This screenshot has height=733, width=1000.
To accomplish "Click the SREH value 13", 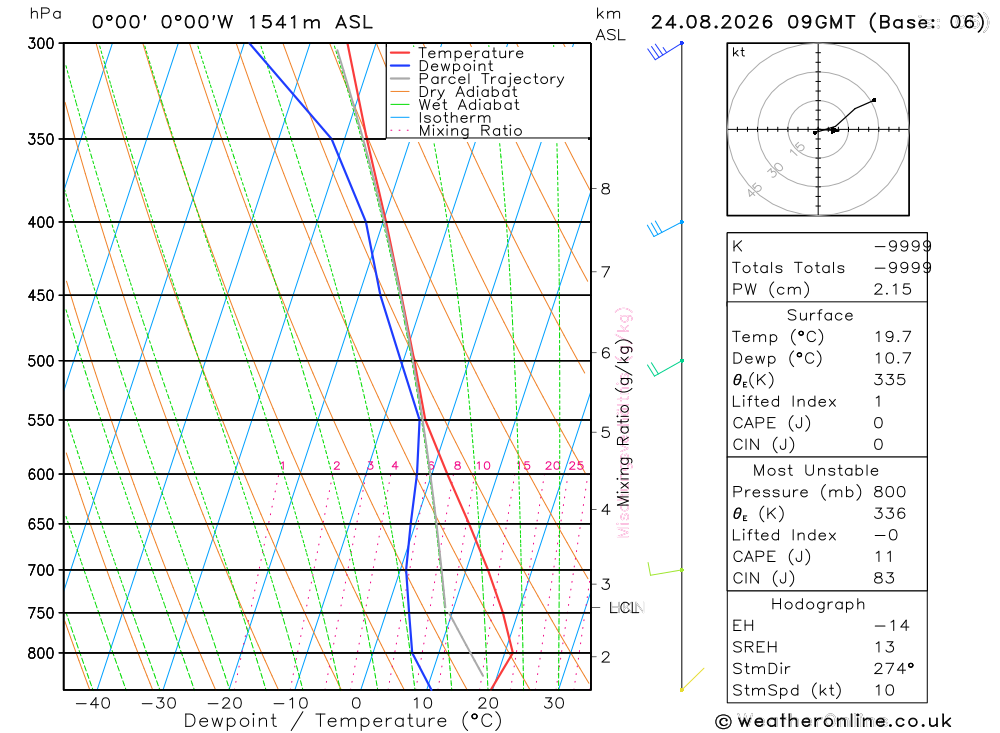I will [x=885, y=648].
